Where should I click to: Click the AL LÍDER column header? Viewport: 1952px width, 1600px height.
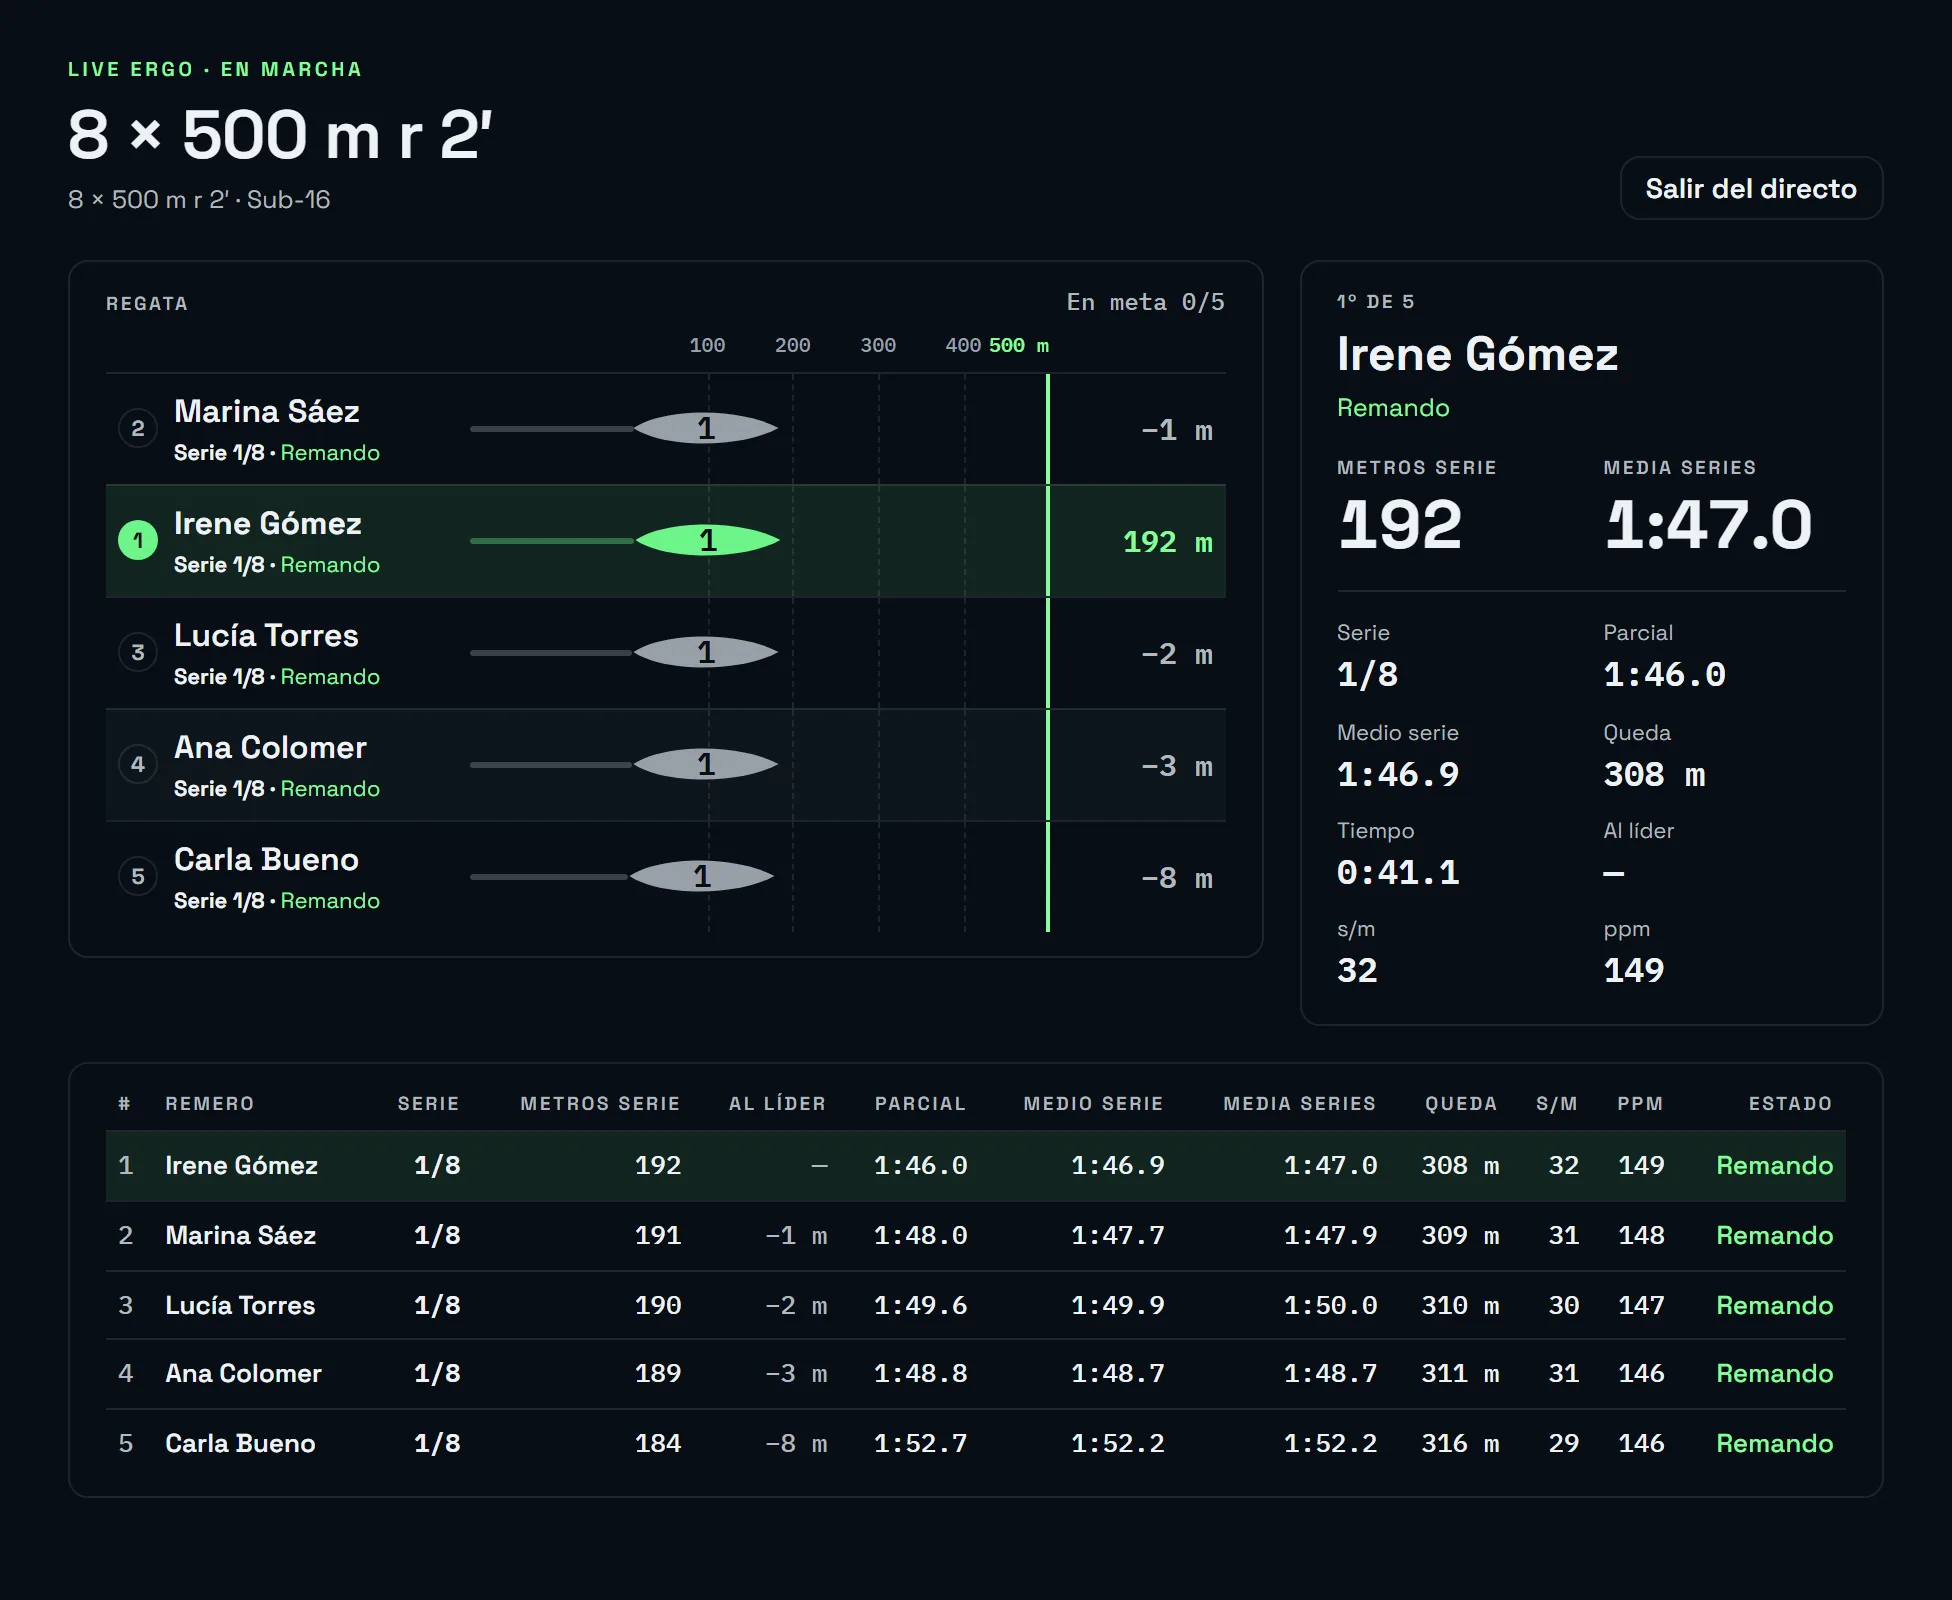(777, 1103)
